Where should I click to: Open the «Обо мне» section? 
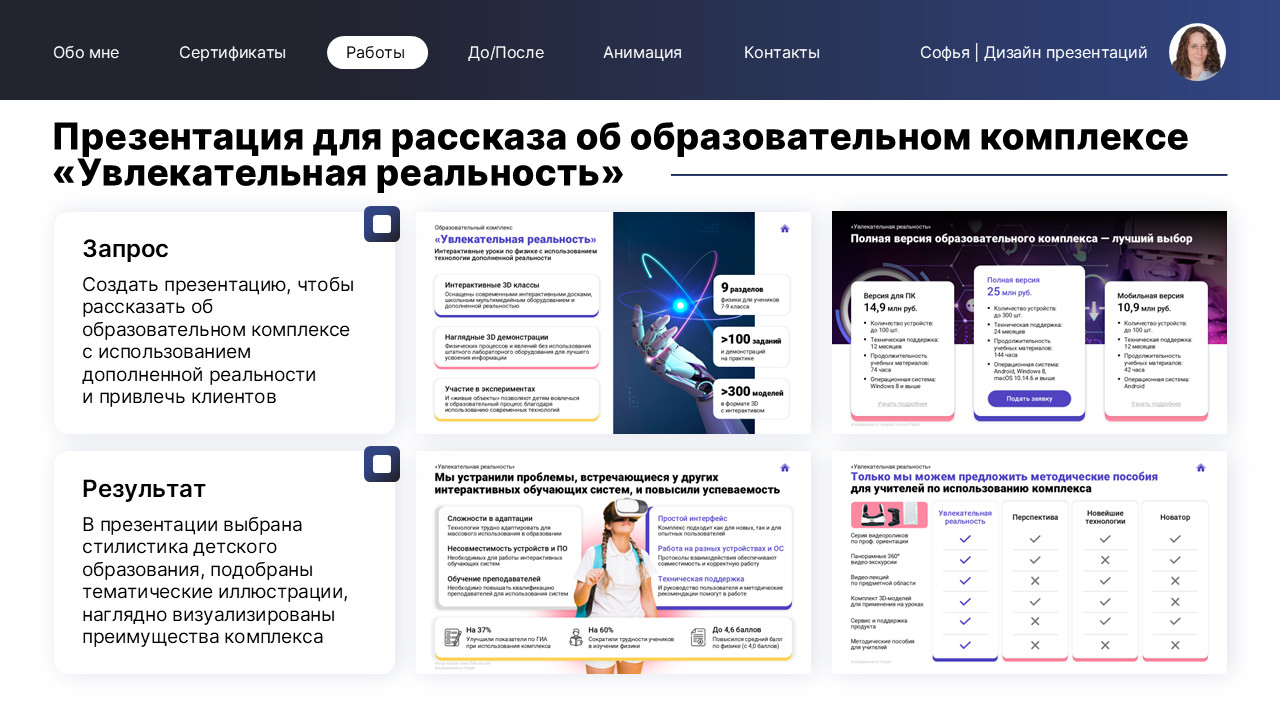click(x=86, y=53)
